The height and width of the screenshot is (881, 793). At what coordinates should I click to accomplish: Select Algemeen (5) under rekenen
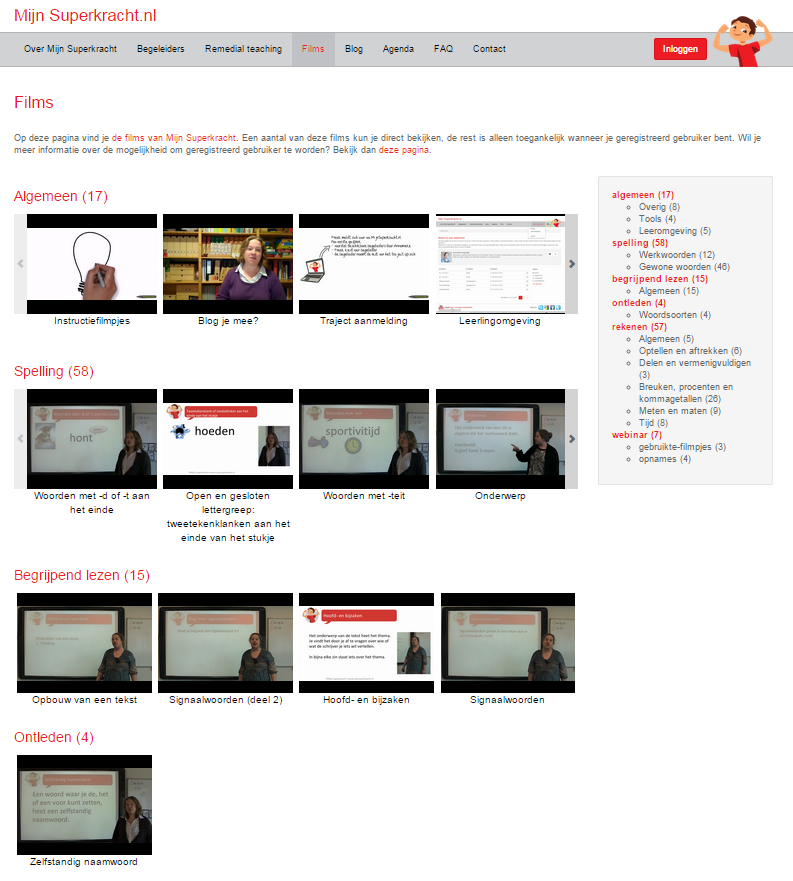666,339
